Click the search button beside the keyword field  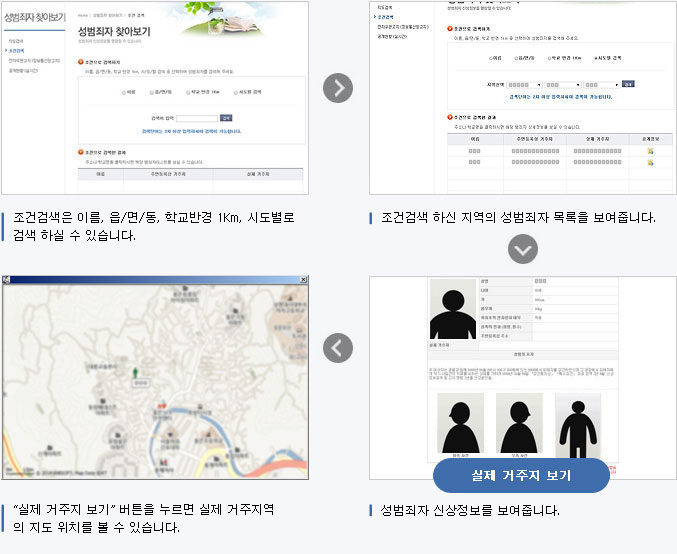click(x=226, y=118)
